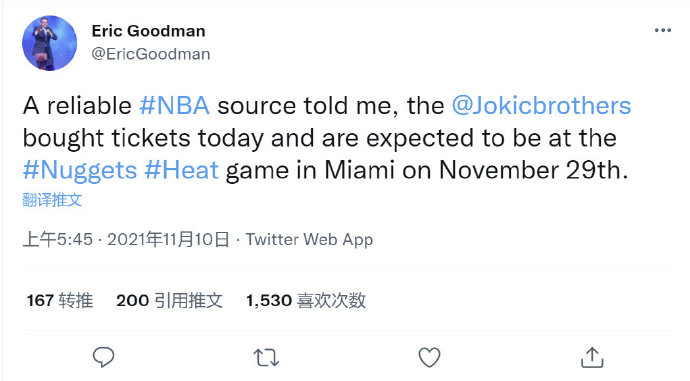690x381 pixels.
Task: Click 翻译推文 translate tweet link
Action: point(52,200)
